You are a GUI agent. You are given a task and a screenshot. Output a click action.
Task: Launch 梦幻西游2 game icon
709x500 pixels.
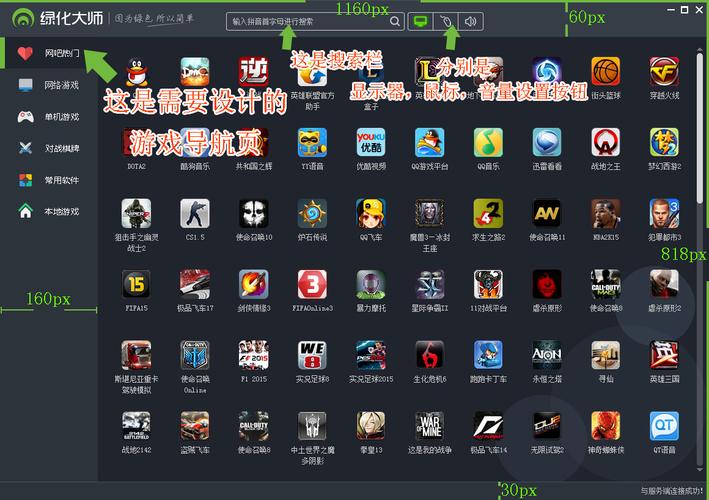click(x=664, y=142)
